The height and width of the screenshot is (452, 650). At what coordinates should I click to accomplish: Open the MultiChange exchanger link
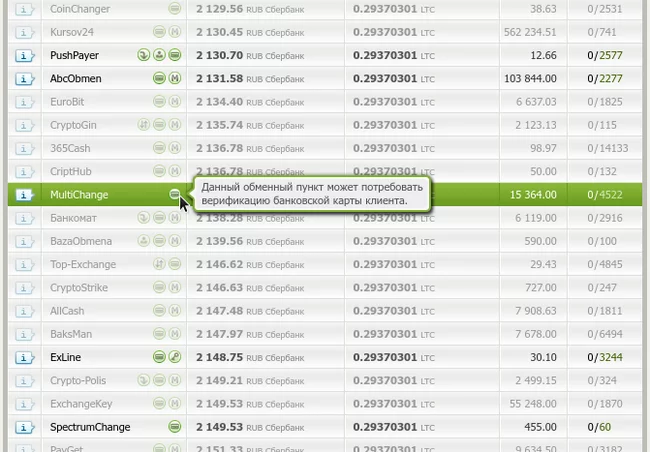tap(79, 195)
